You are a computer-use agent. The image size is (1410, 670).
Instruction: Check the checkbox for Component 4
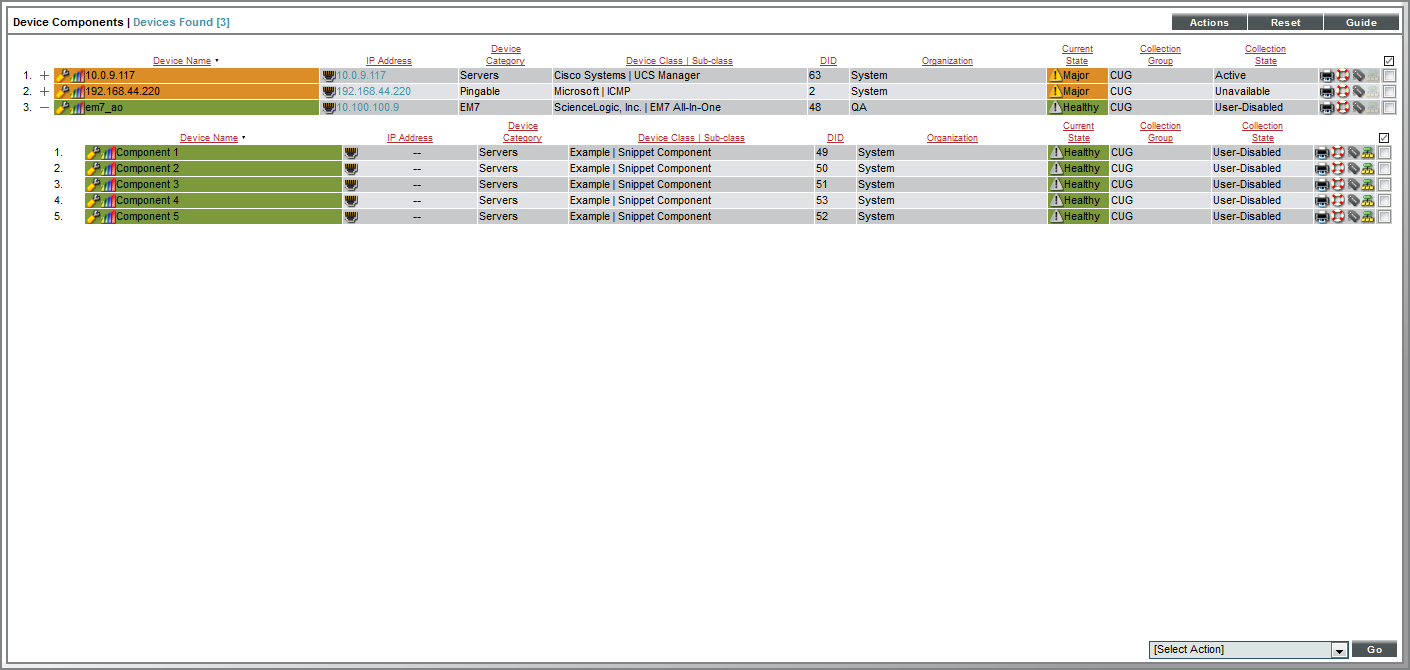click(1384, 201)
